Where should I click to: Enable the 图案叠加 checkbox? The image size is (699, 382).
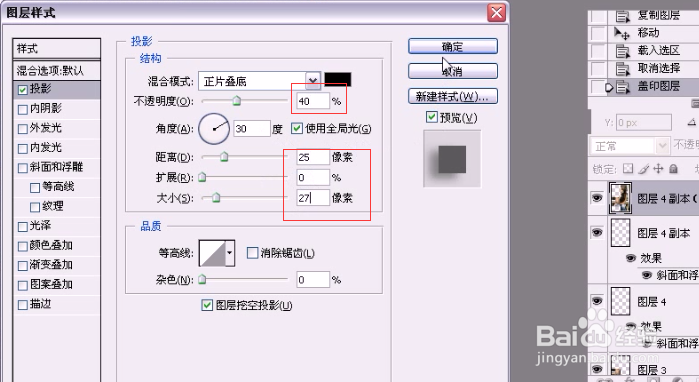[23, 286]
